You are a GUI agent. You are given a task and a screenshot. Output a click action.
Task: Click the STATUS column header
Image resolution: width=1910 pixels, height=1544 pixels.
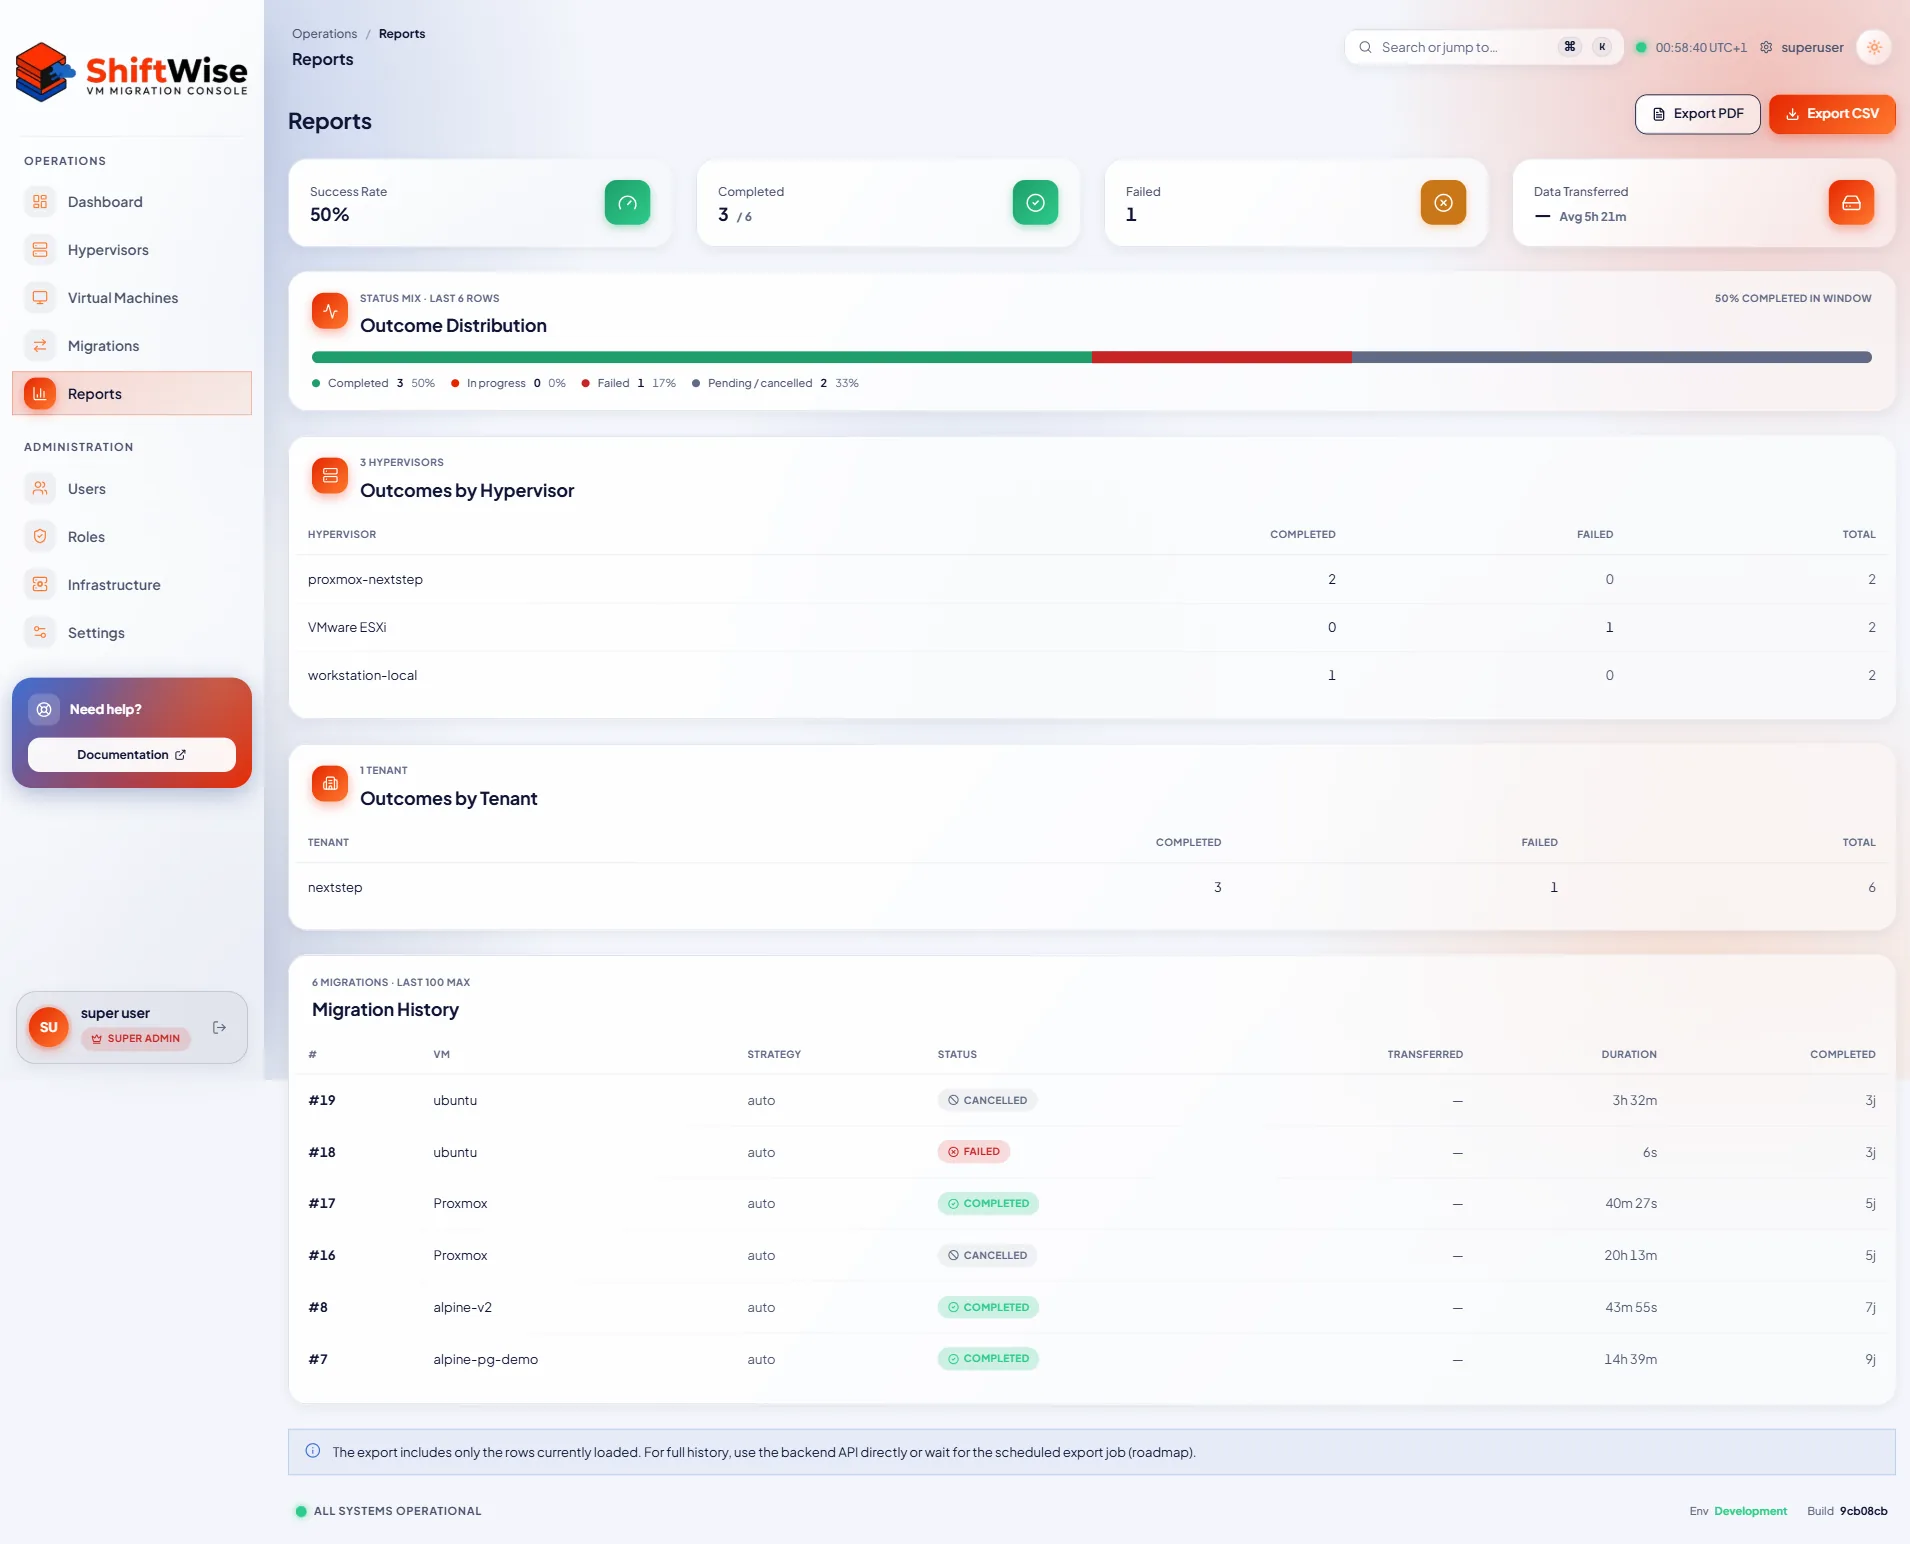click(957, 1055)
